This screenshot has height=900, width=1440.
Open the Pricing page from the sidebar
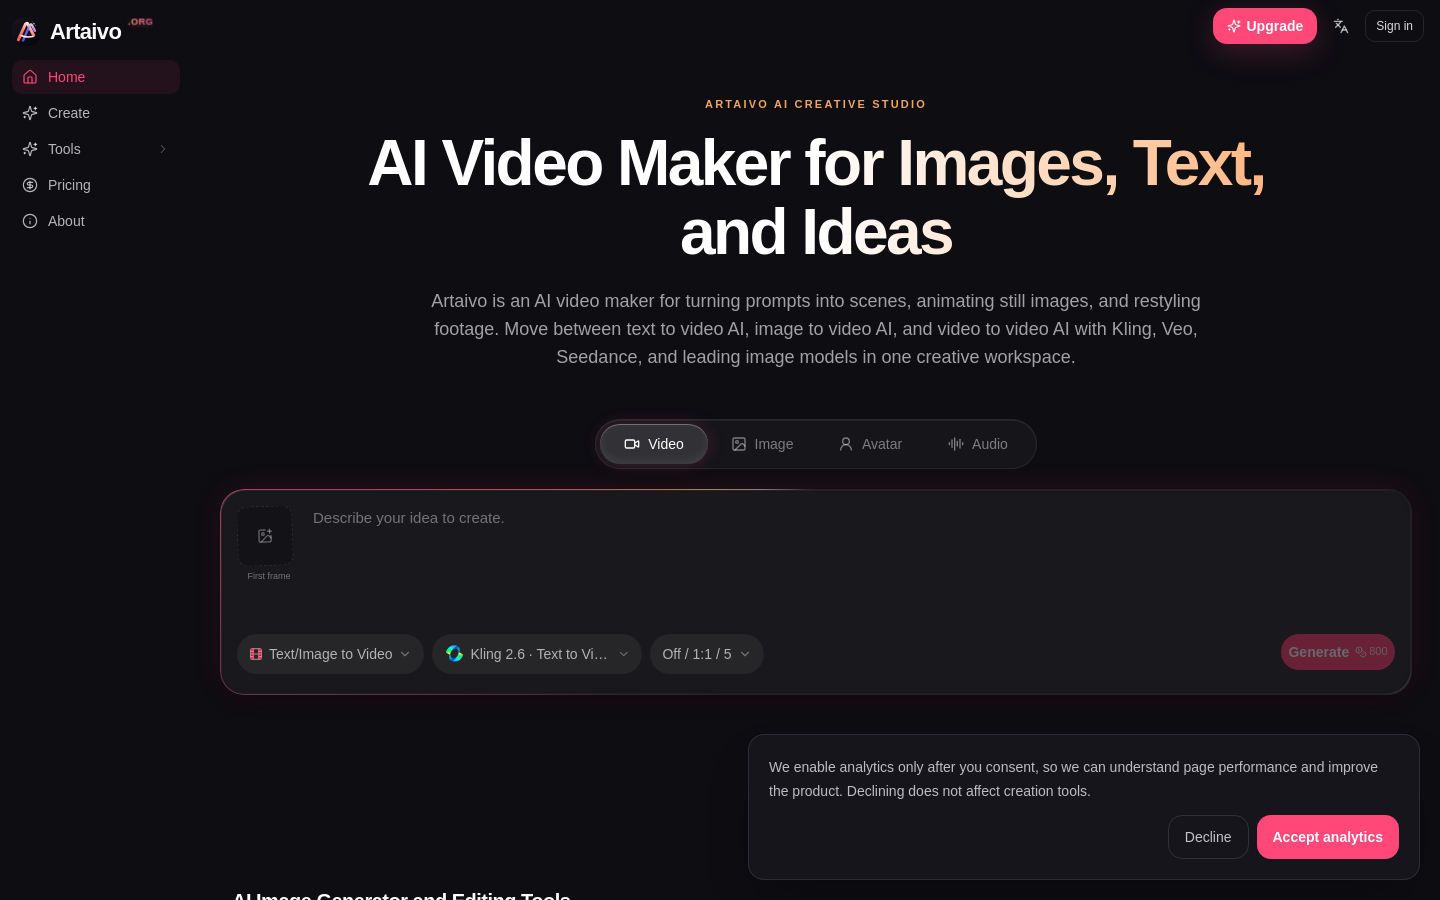[x=96, y=185]
